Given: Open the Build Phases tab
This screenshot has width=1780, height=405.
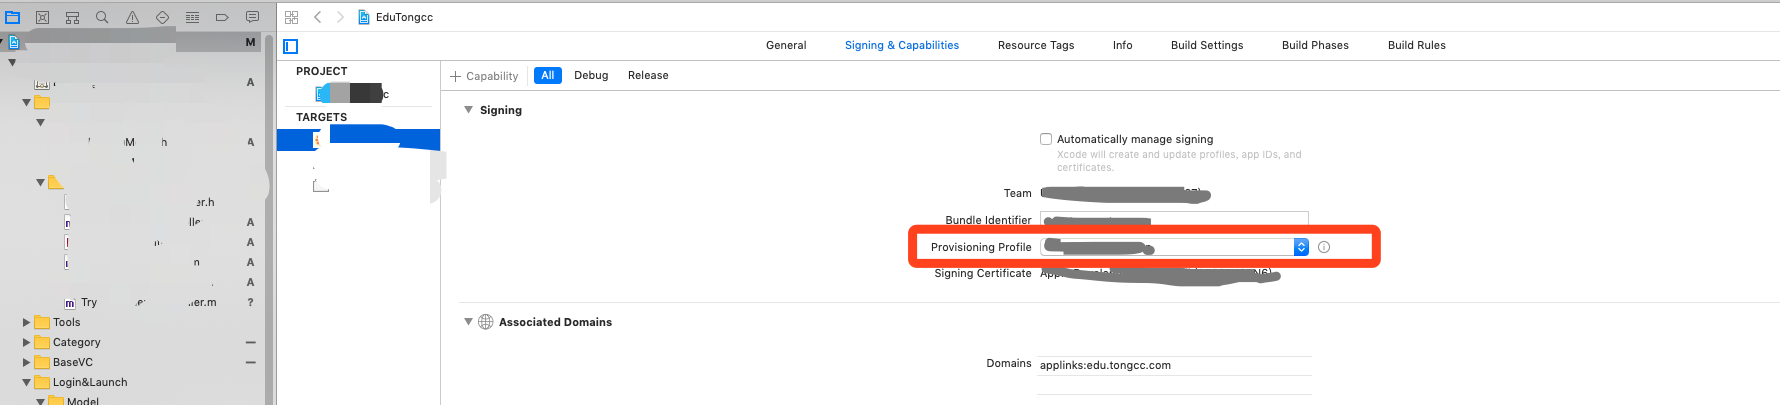Looking at the screenshot, I should (1315, 45).
